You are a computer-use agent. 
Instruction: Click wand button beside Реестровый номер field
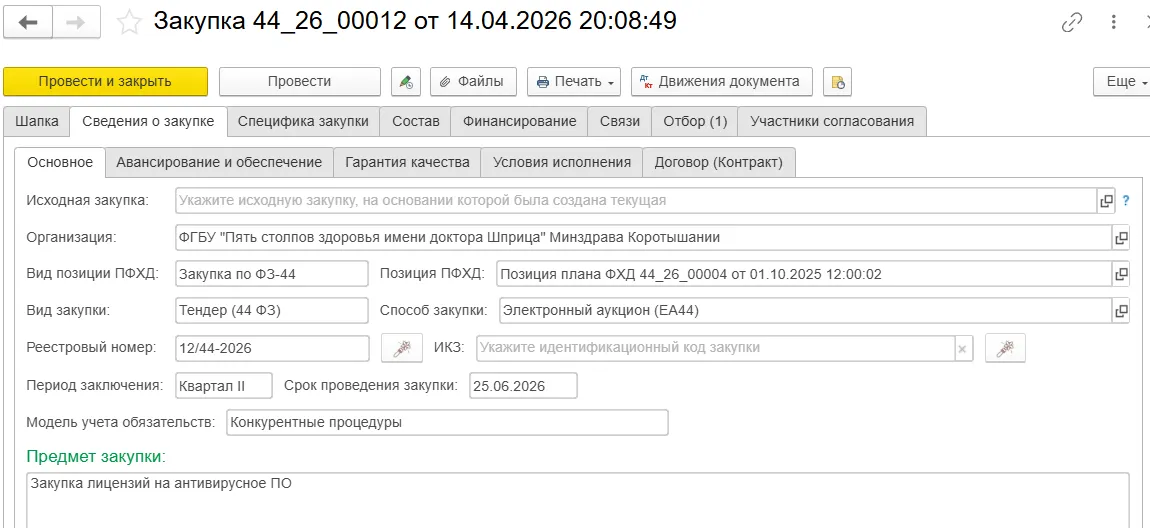[x=402, y=348]
